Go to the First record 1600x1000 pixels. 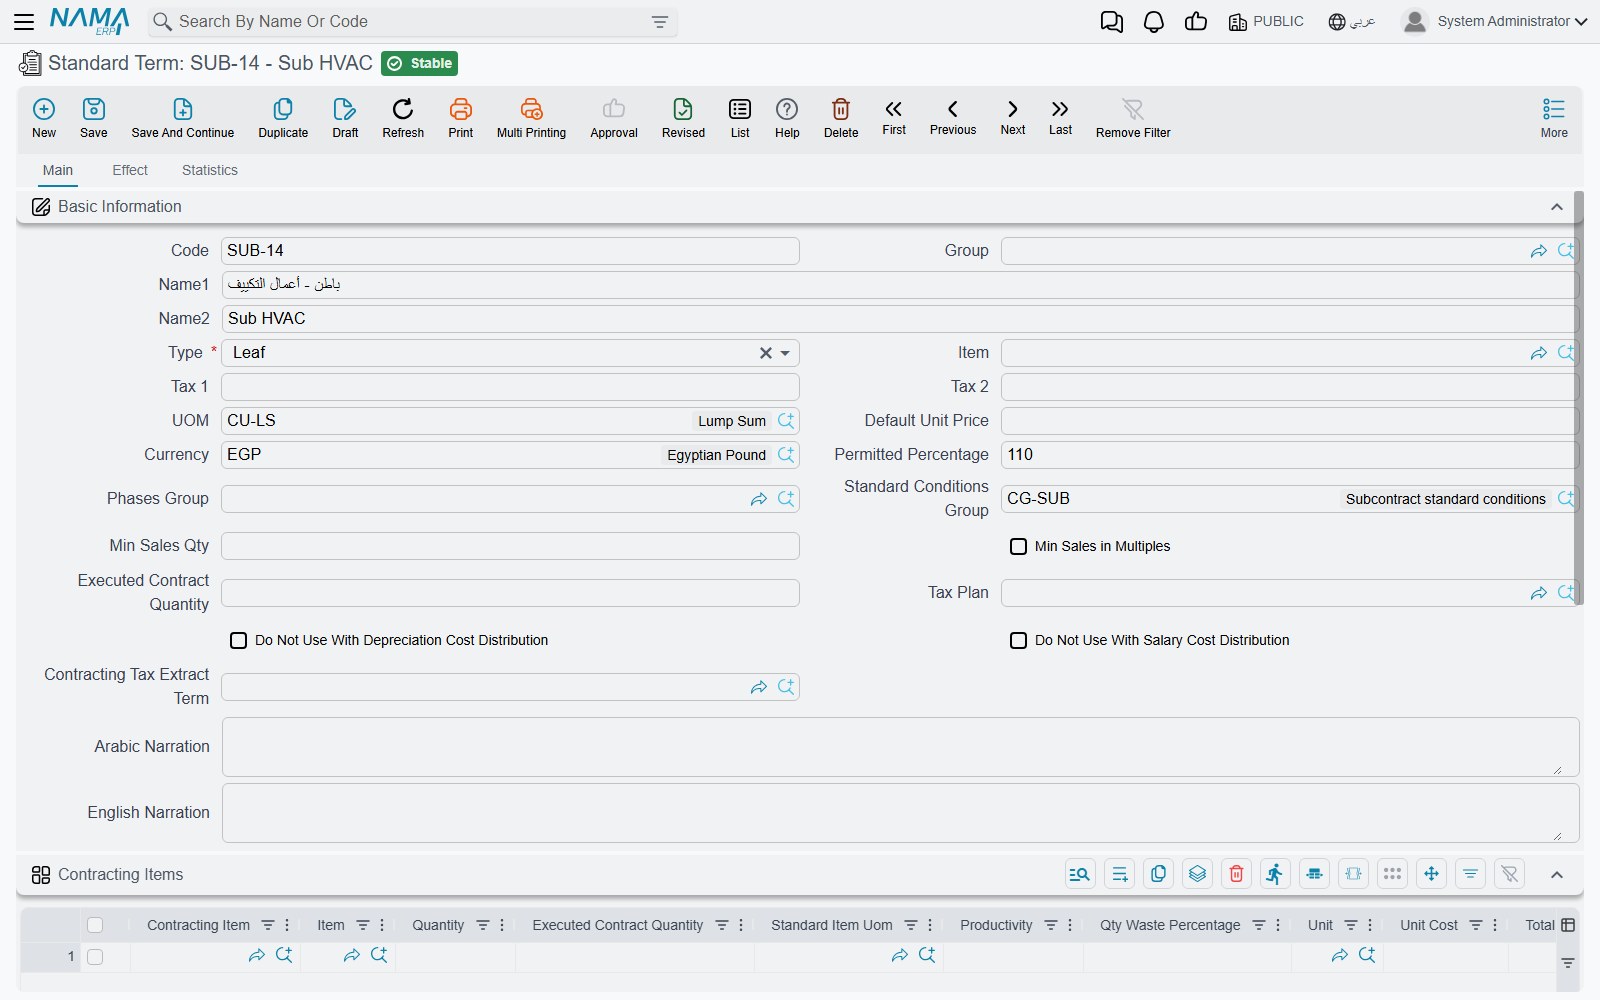pyautogui.click(x=894, y=117)
